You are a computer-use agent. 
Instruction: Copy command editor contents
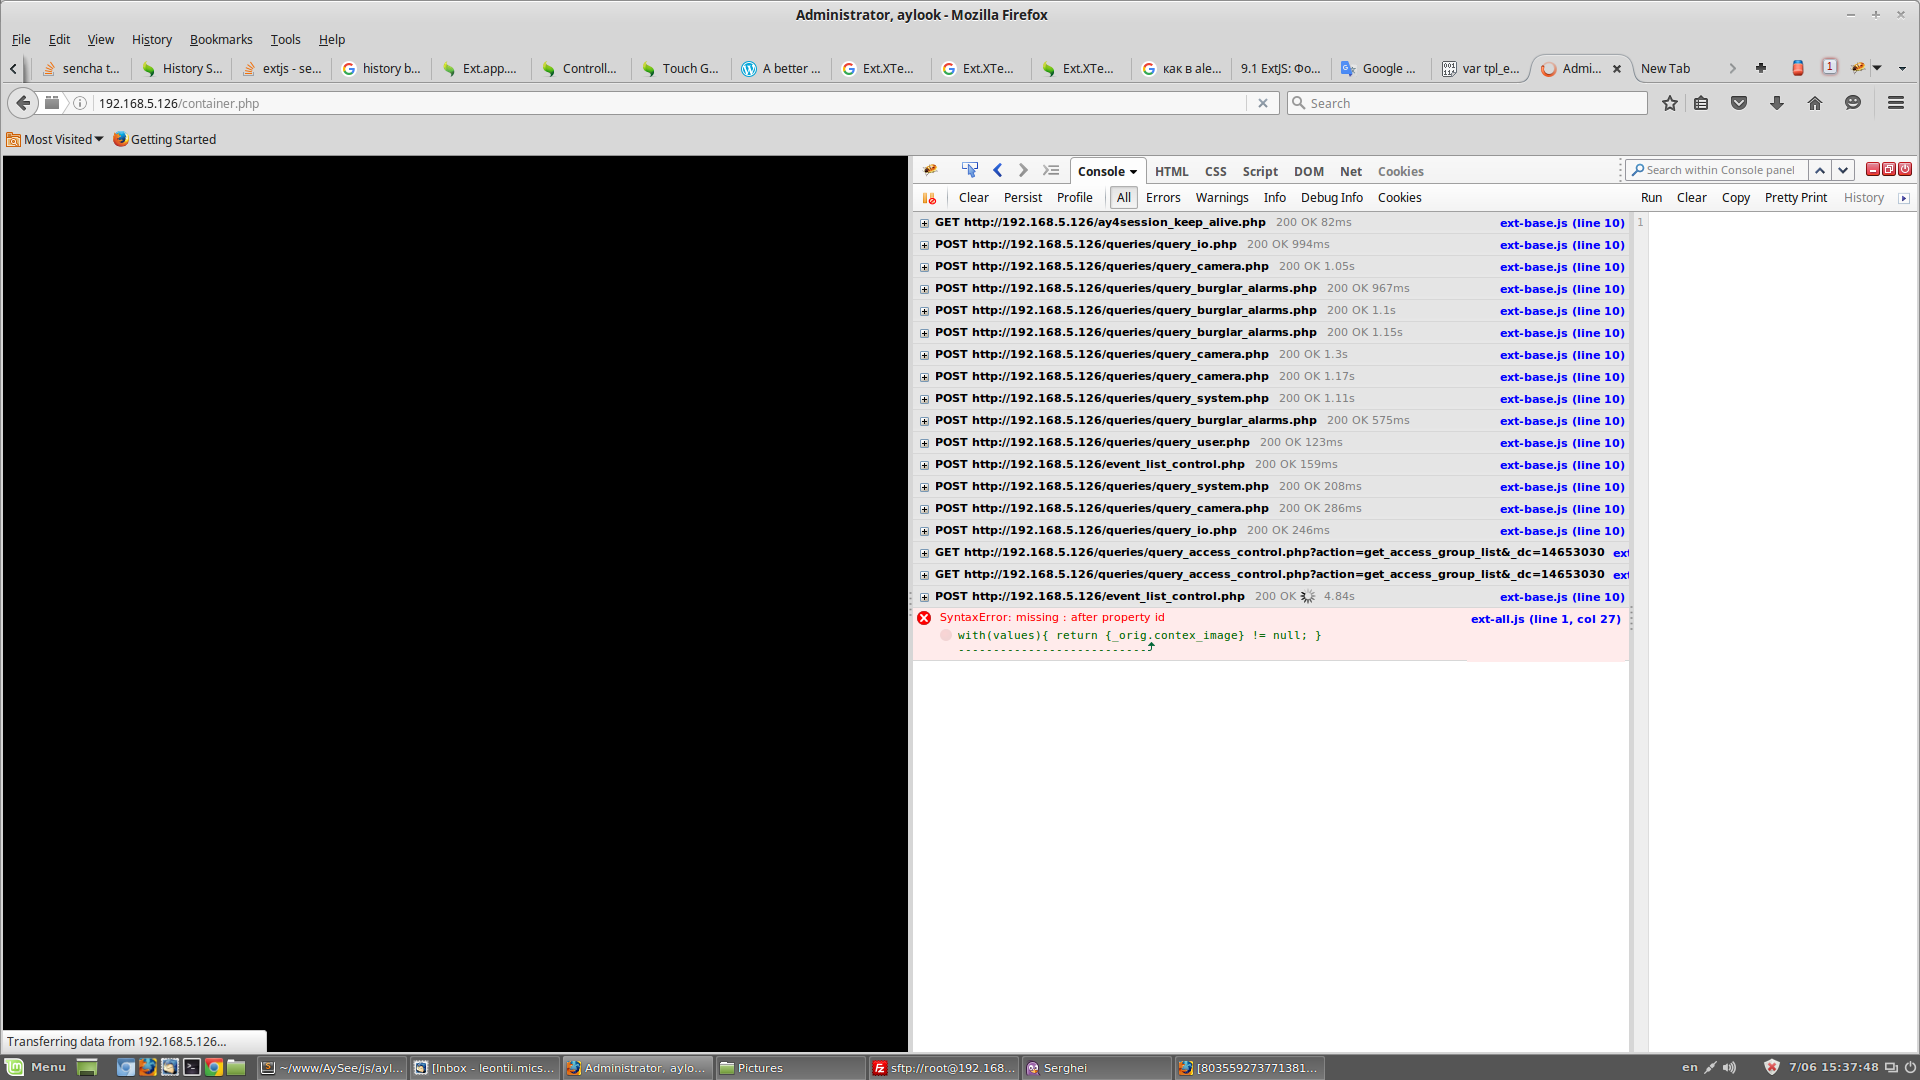tap(1735, 198)
